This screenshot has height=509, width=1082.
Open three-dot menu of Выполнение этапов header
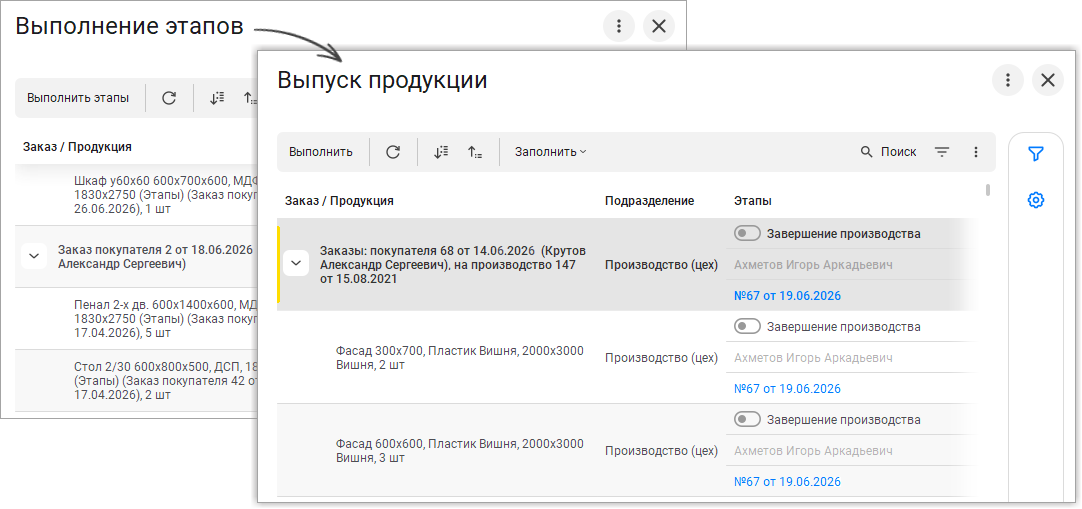click(619, 26)
